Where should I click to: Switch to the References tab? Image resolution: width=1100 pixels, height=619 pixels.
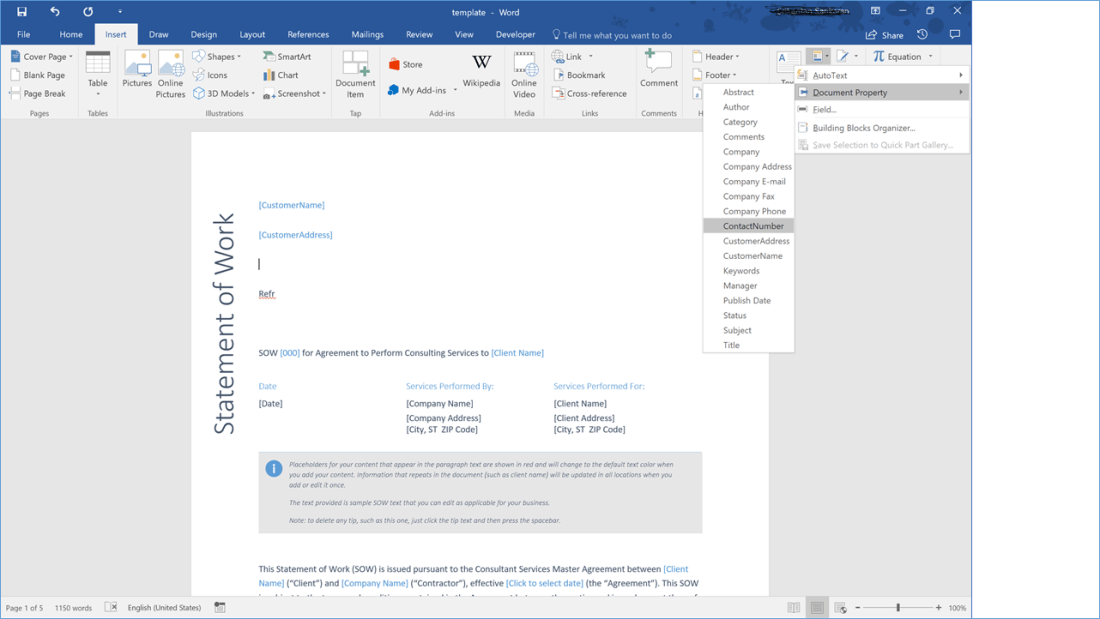click(308, 34)
